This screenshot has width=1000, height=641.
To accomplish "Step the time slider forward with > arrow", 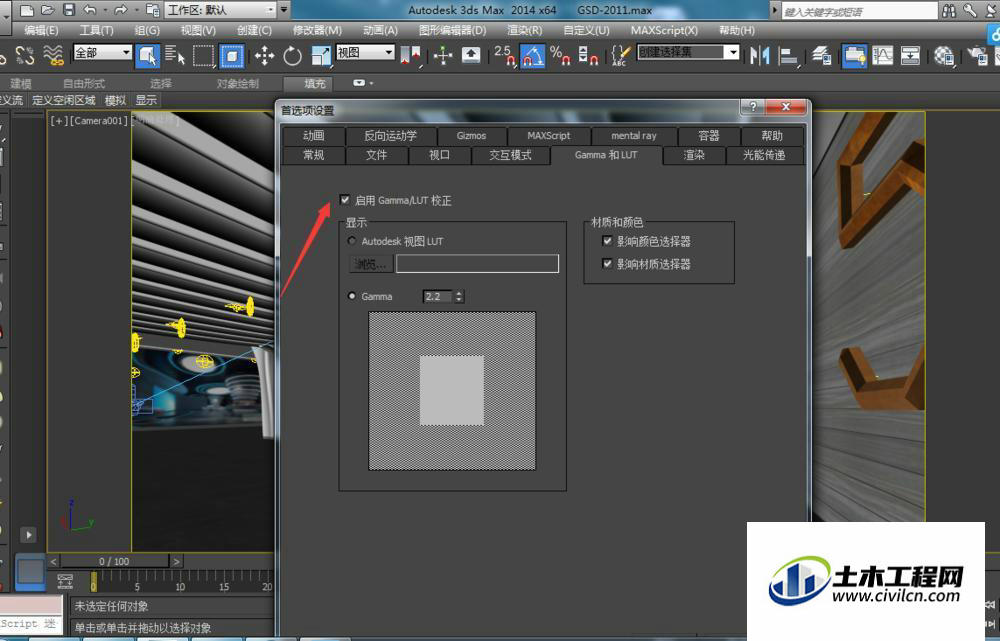I will 177,561.
